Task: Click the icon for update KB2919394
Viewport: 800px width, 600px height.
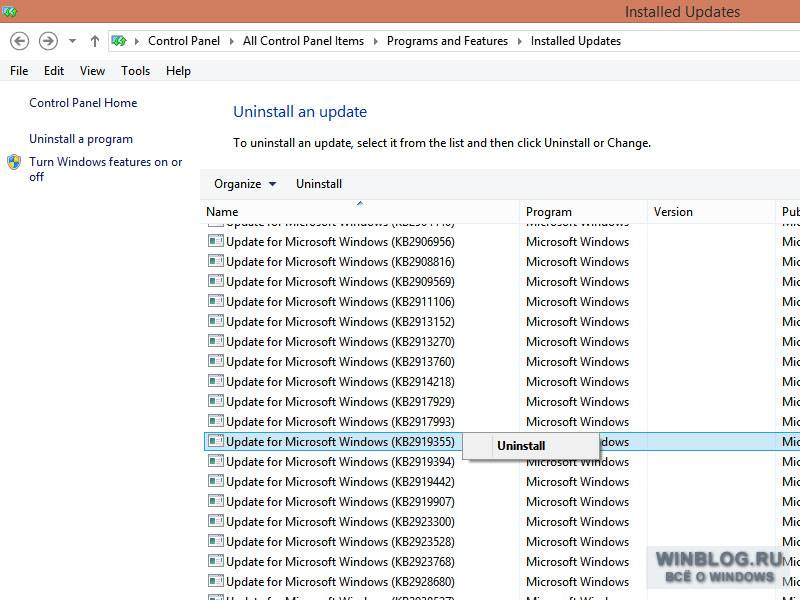Action: [216, 461]
